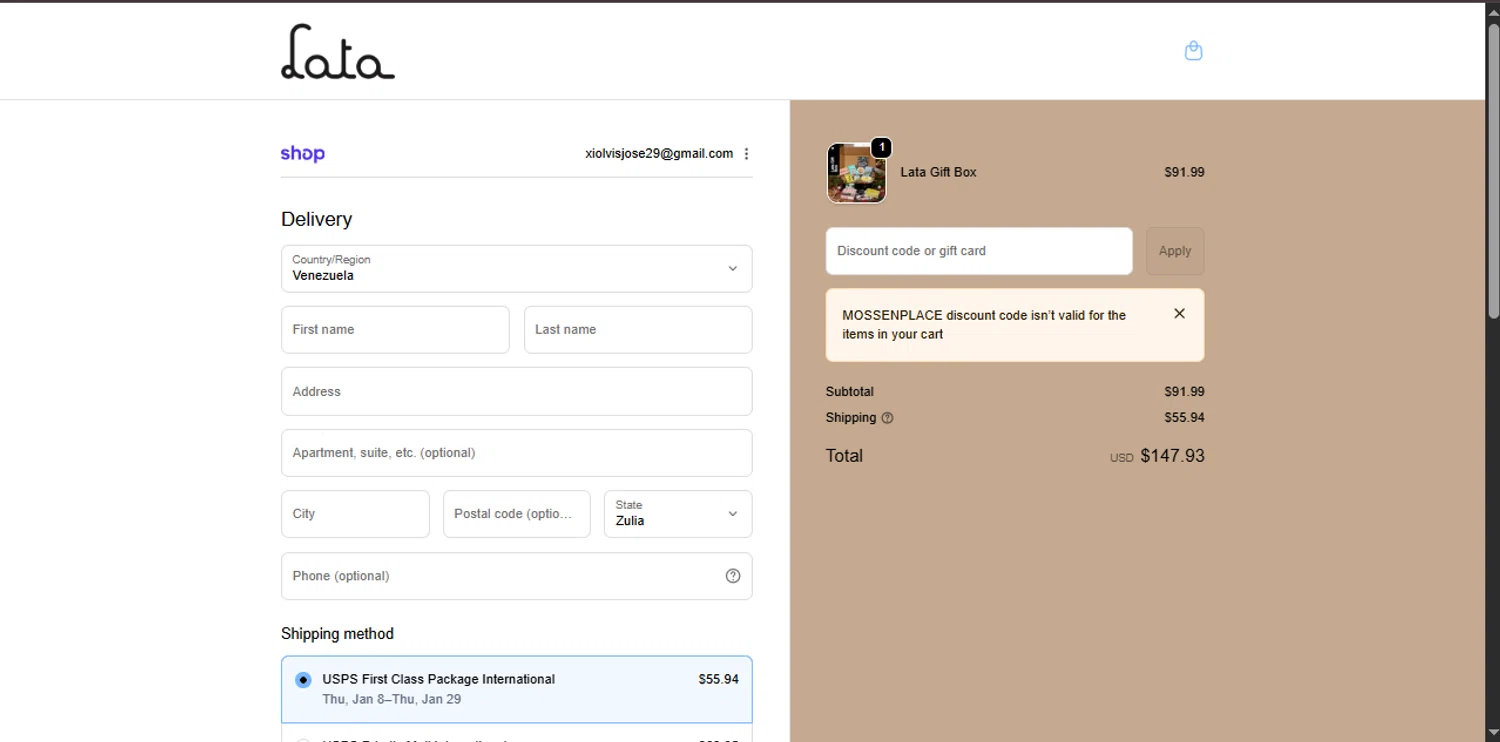Open the Country/Region dropdown

click(517, 269)
